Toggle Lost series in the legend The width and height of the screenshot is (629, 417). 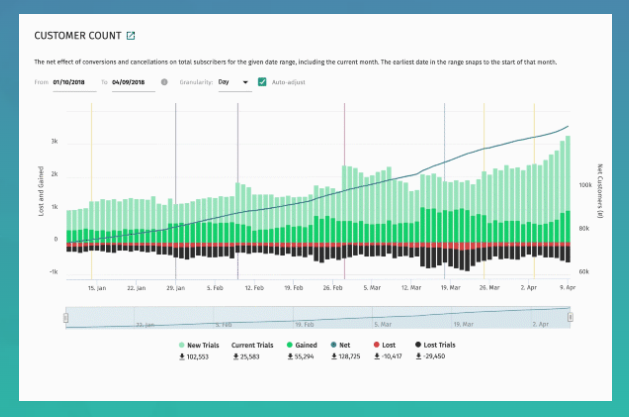(x=384, y=345)
